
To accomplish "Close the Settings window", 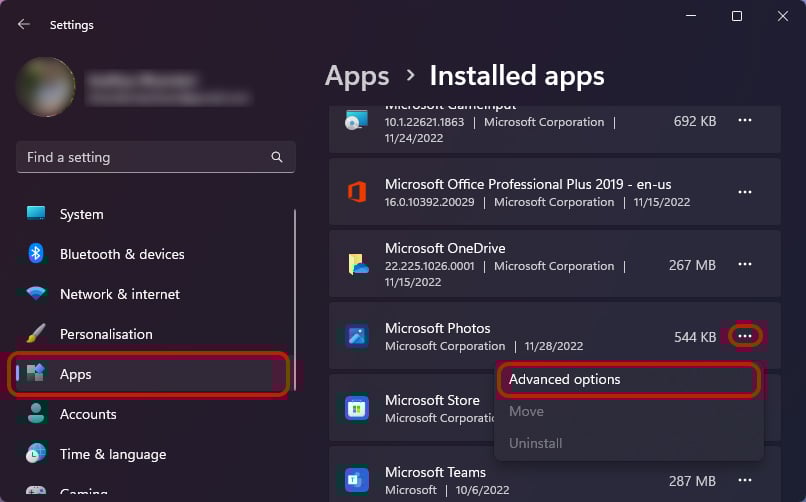I will tap(782, 16).
